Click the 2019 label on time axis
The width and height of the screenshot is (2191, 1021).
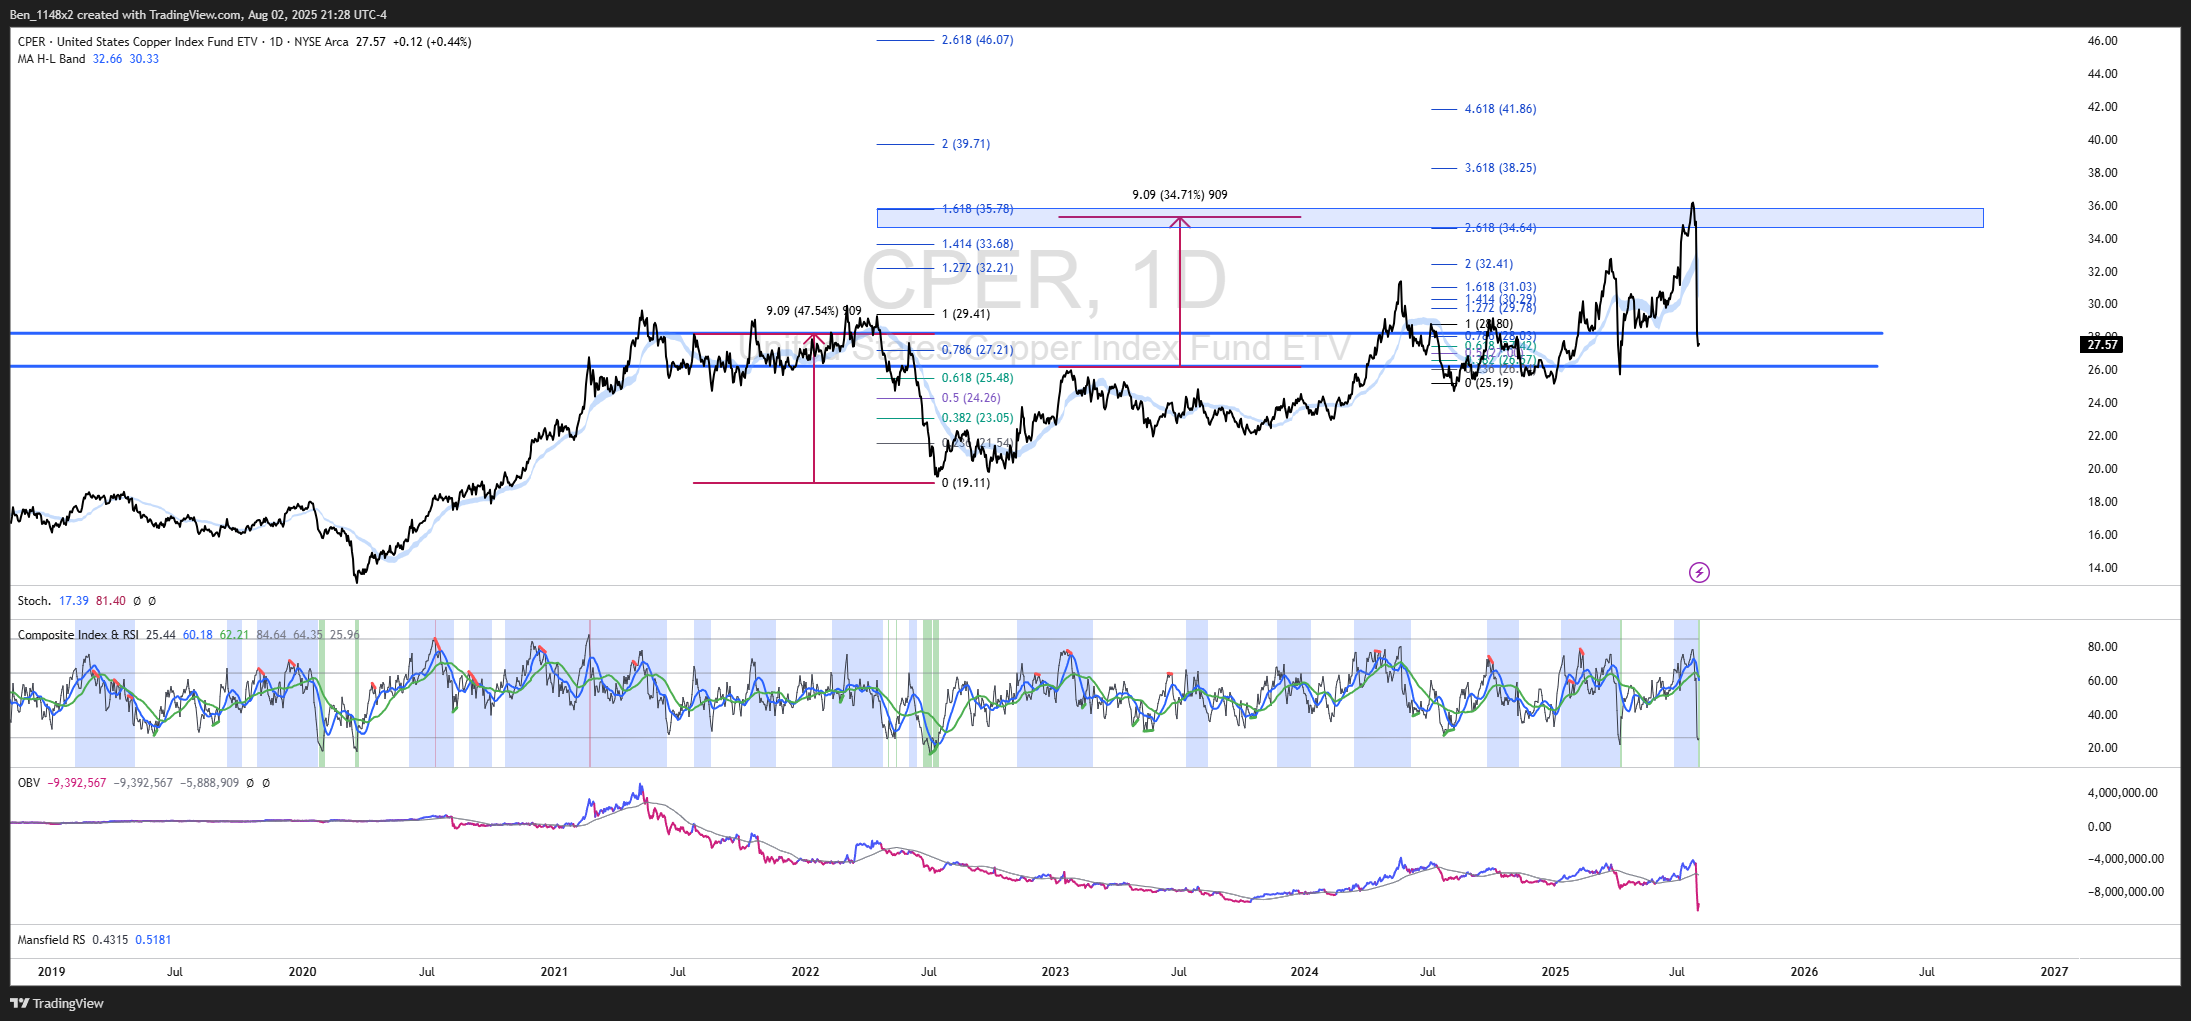(x=51, y=972)
